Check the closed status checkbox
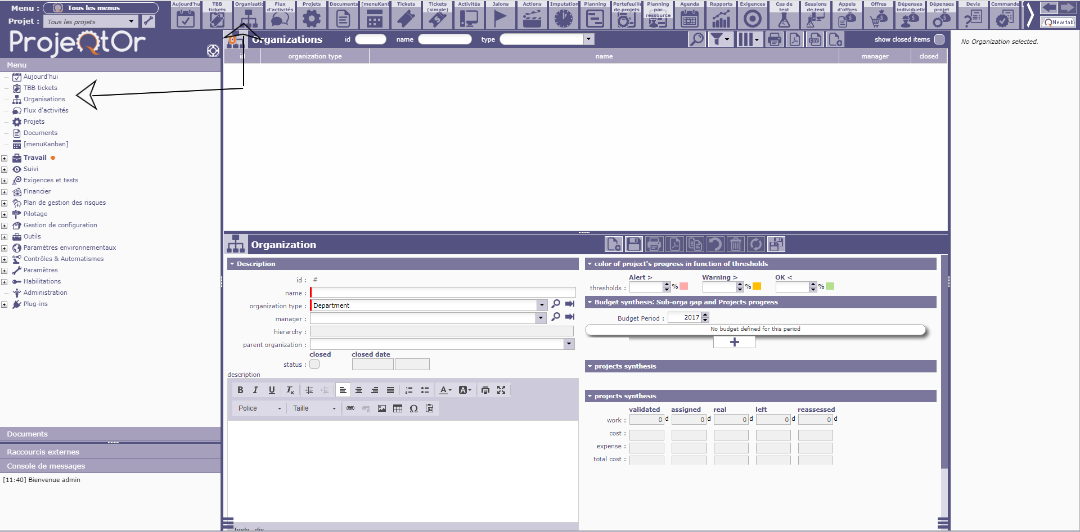This screenshot has width=1080, height=532. click(315, 364)
